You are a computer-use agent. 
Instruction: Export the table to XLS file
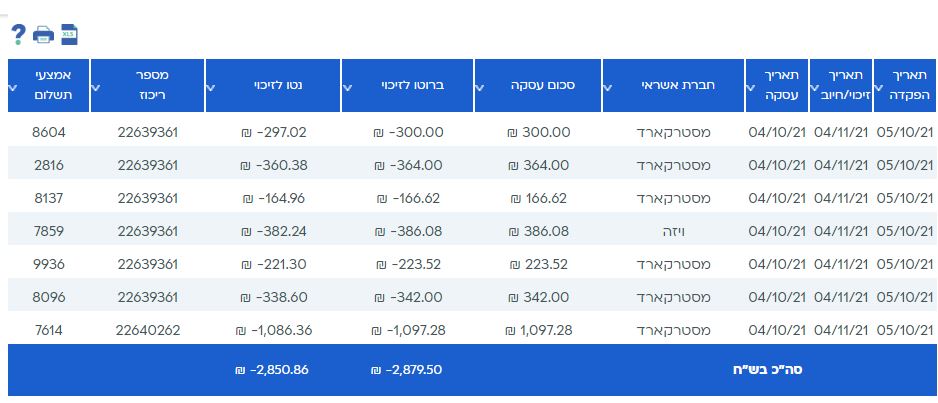point(69,35)
